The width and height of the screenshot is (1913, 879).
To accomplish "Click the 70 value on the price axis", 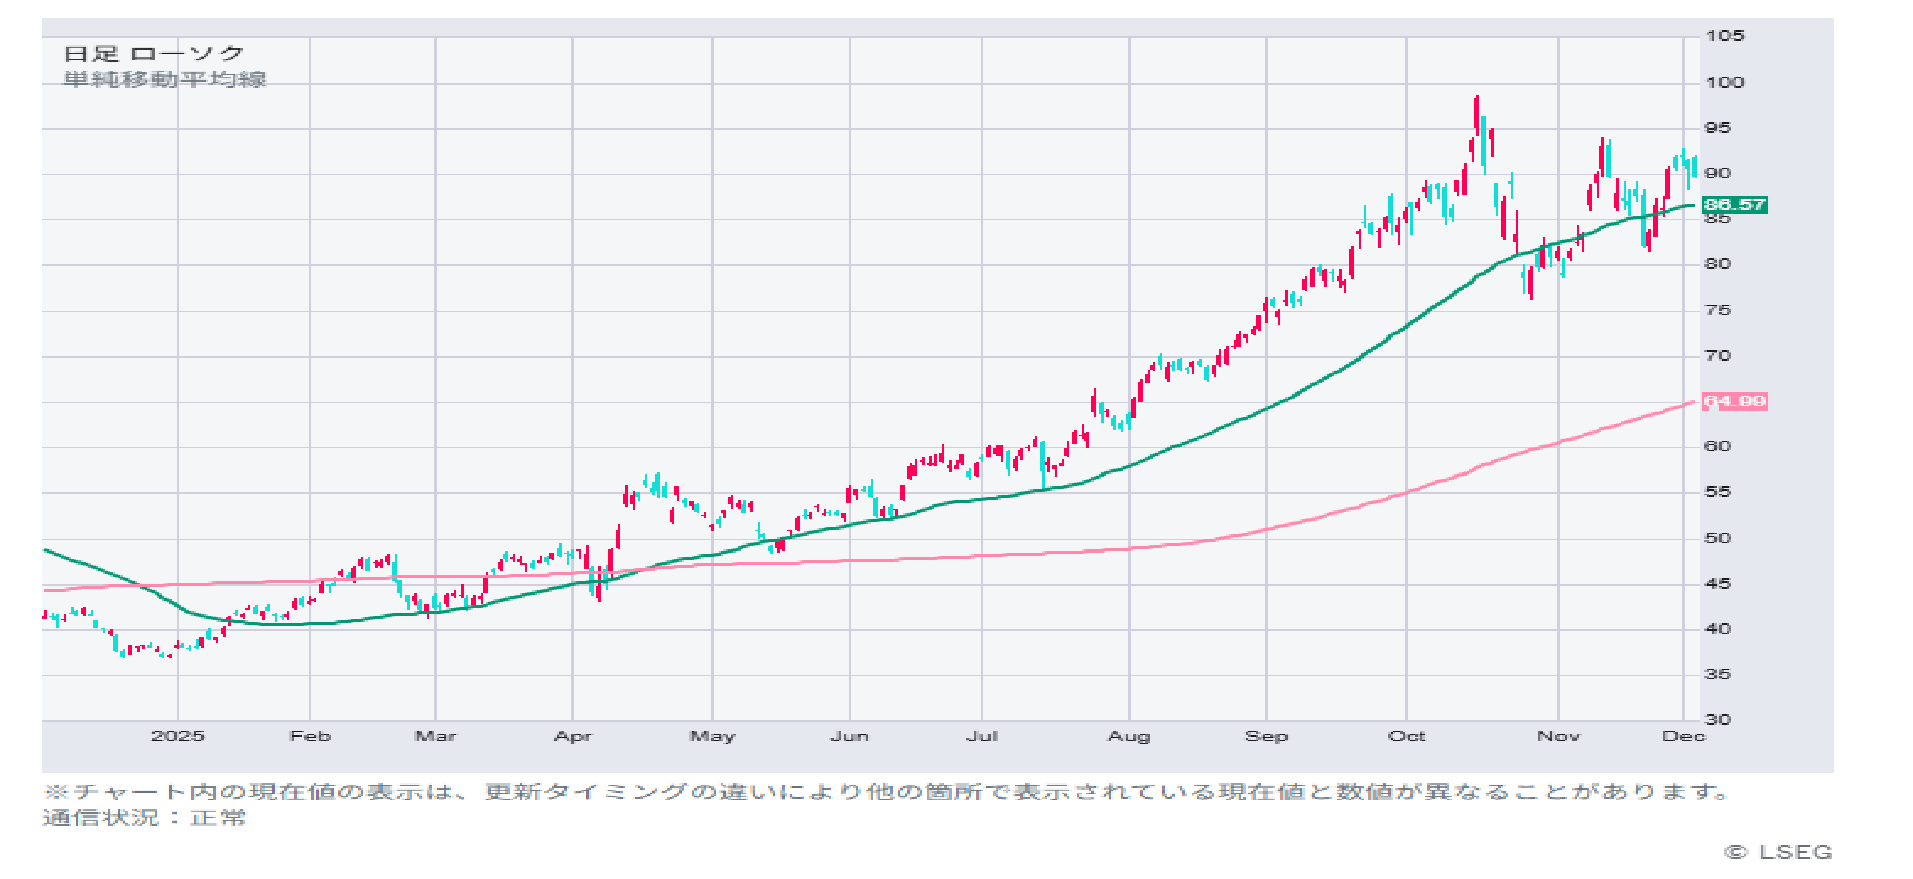I will [x=1717, y=356].
